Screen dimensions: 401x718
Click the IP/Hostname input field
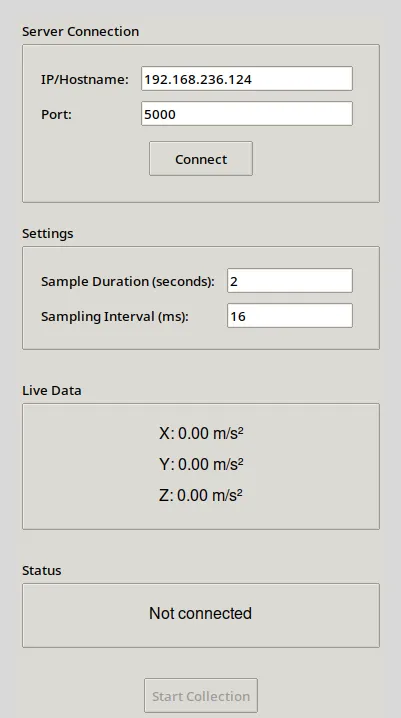[247, 79]
